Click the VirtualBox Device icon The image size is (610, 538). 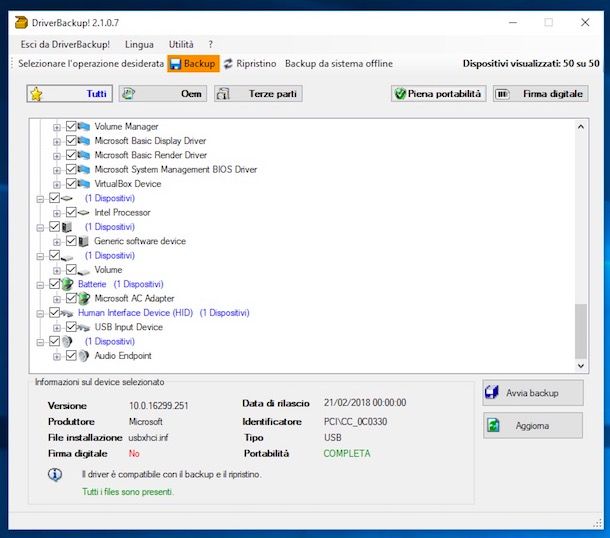(x=84, y=183)
